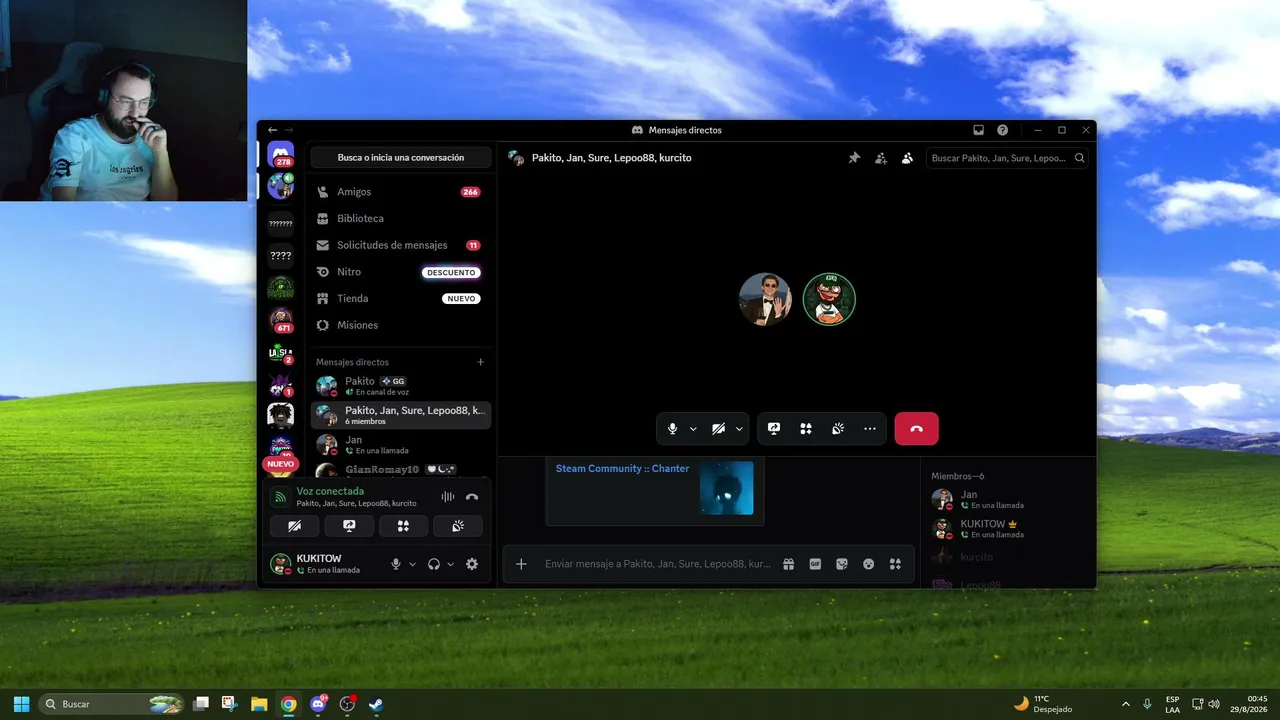Click the pinned messages pin icon
Image resolution: width=1280 pixels, height=720 pixels.
click(x=854, y=158)
